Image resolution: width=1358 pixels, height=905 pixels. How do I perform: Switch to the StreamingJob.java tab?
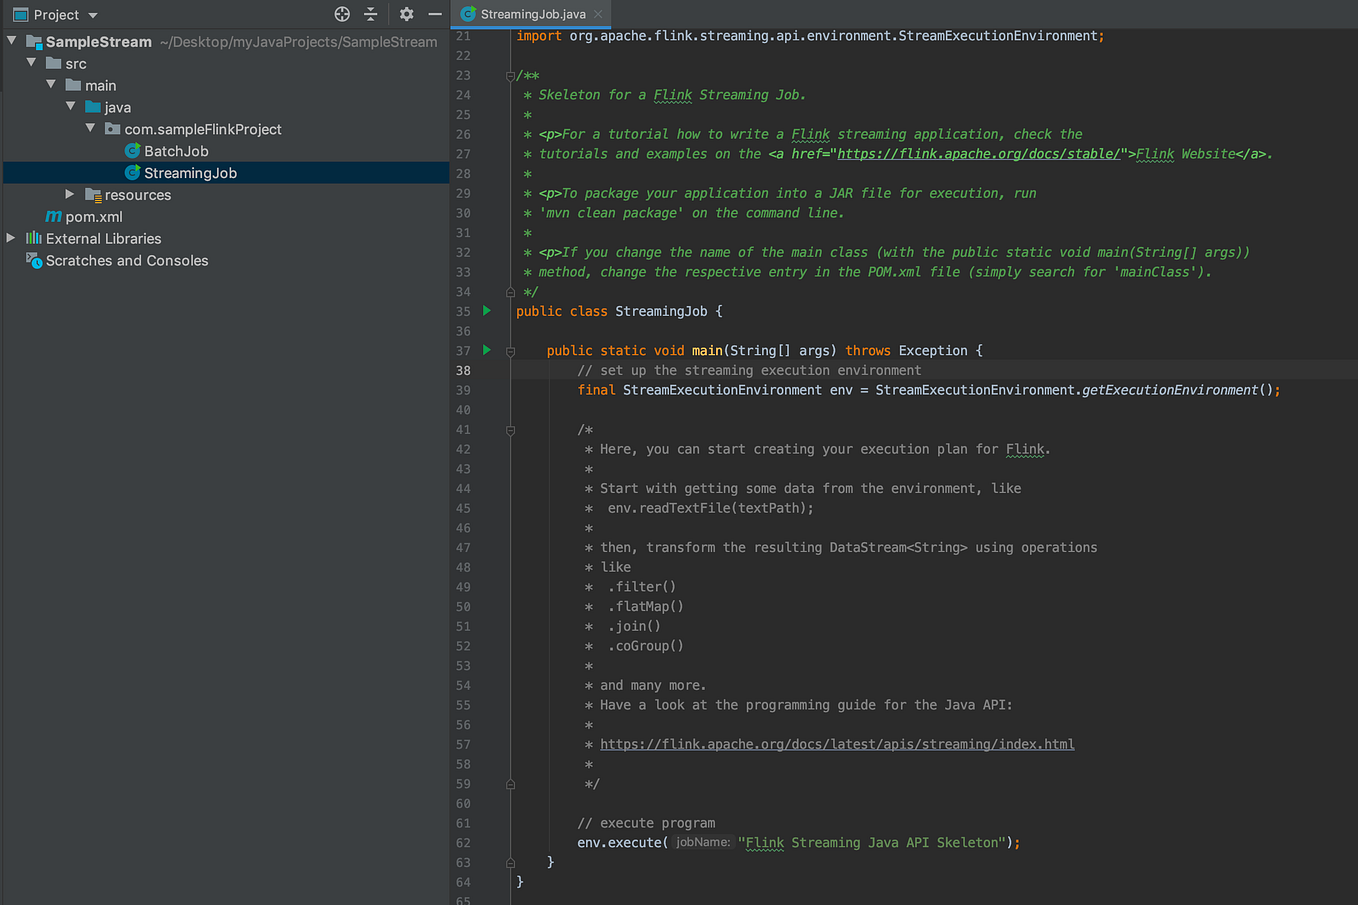click(530, 15)
